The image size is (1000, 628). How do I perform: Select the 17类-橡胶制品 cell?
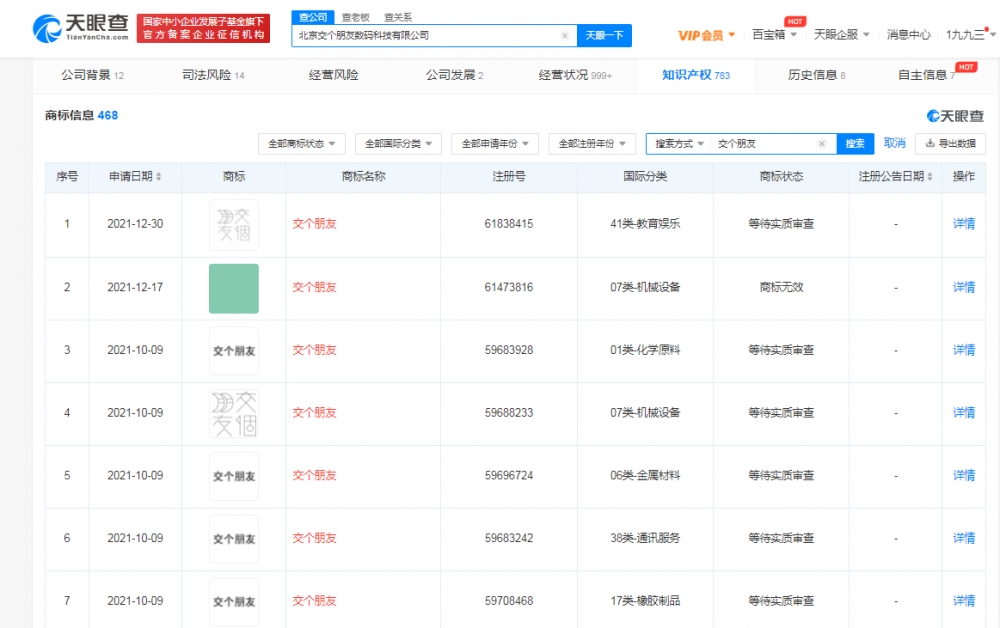coord(645,601)
